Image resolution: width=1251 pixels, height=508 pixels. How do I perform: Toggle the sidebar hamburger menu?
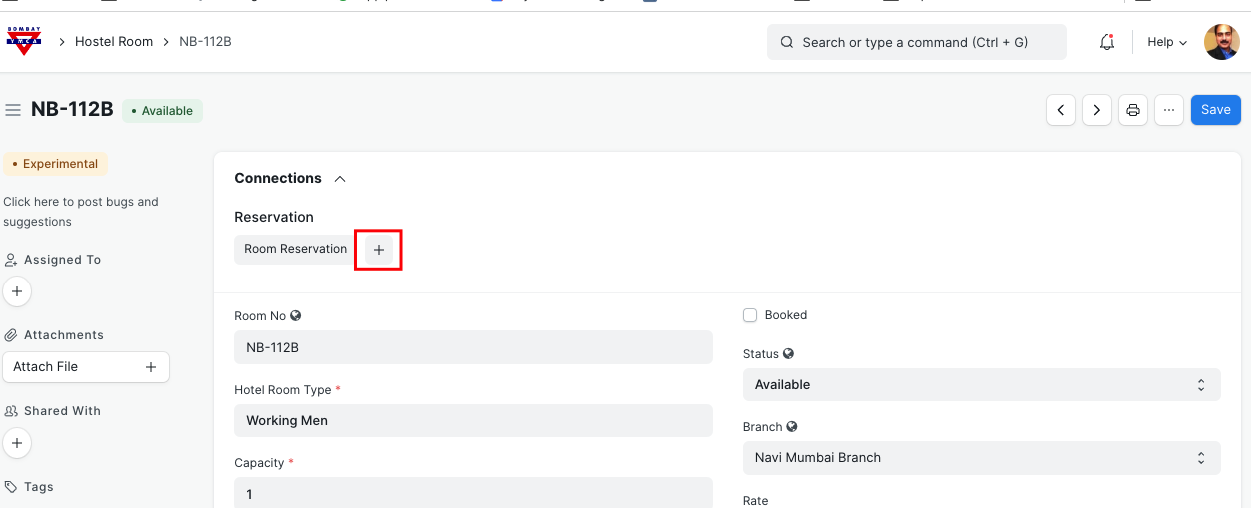click(13, 110)
